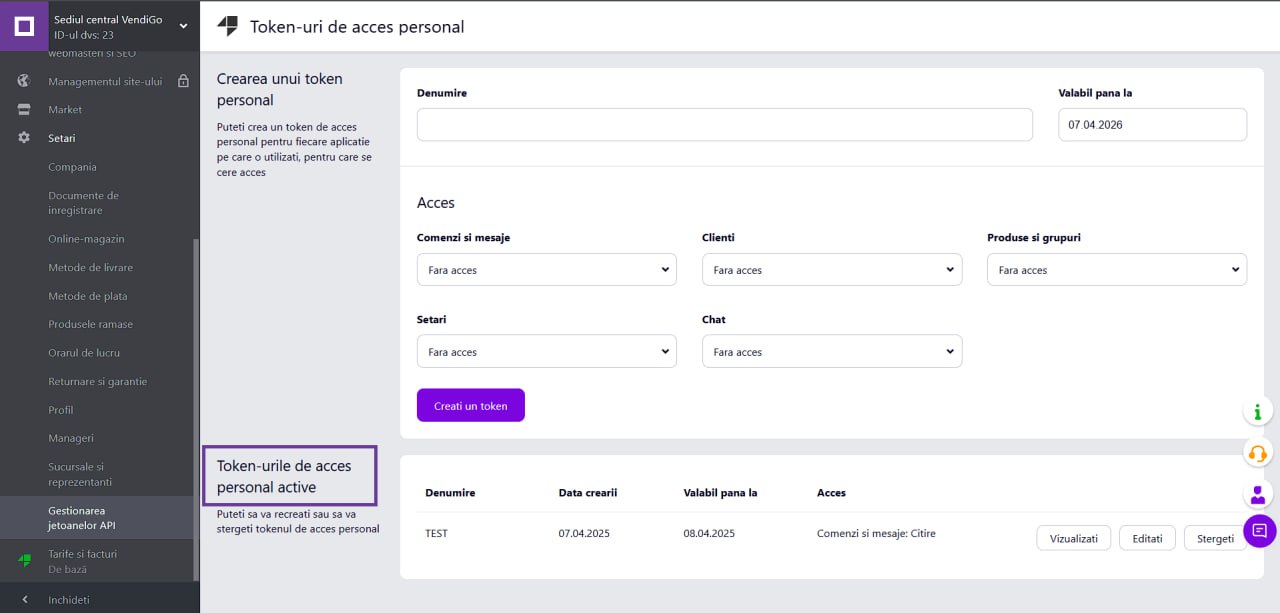Click the sidebar vertical scrollbar

click(x=196, y=408)
